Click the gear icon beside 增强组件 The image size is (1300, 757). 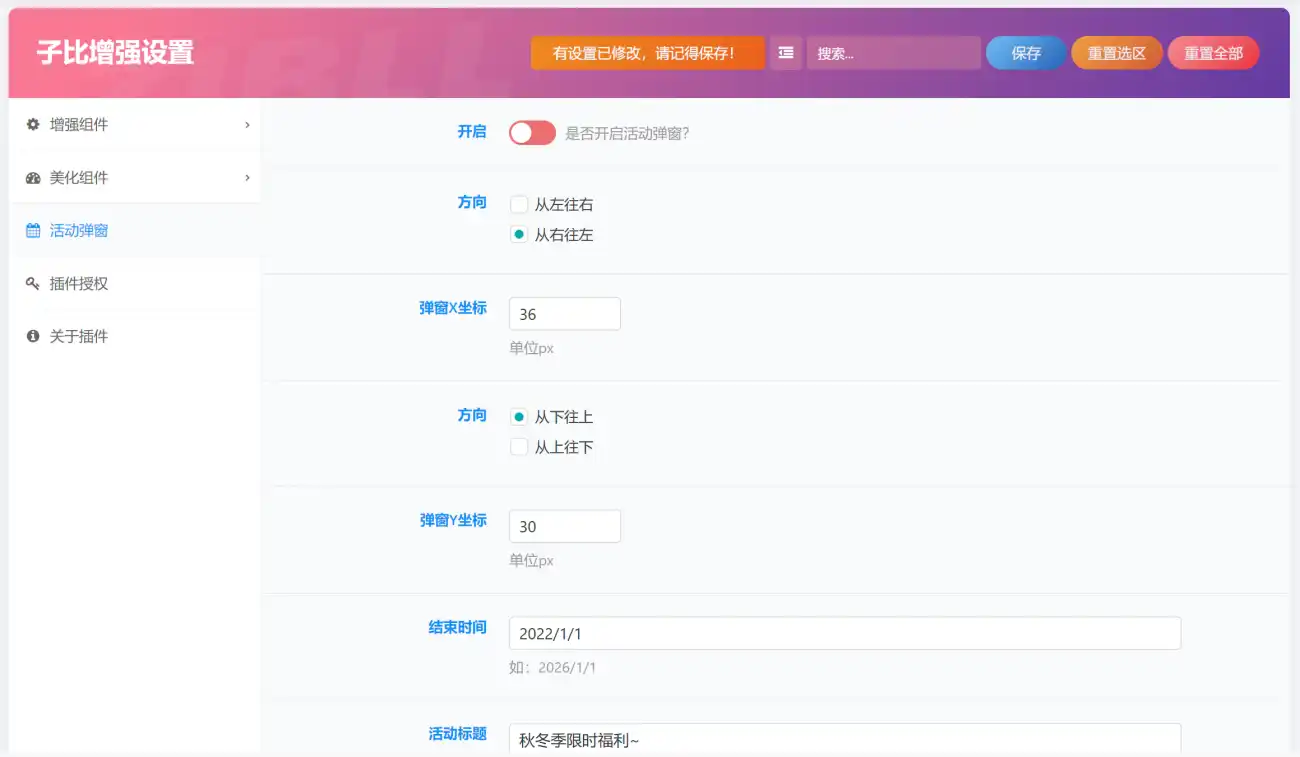pyautogui.click(x=33, y=125)
